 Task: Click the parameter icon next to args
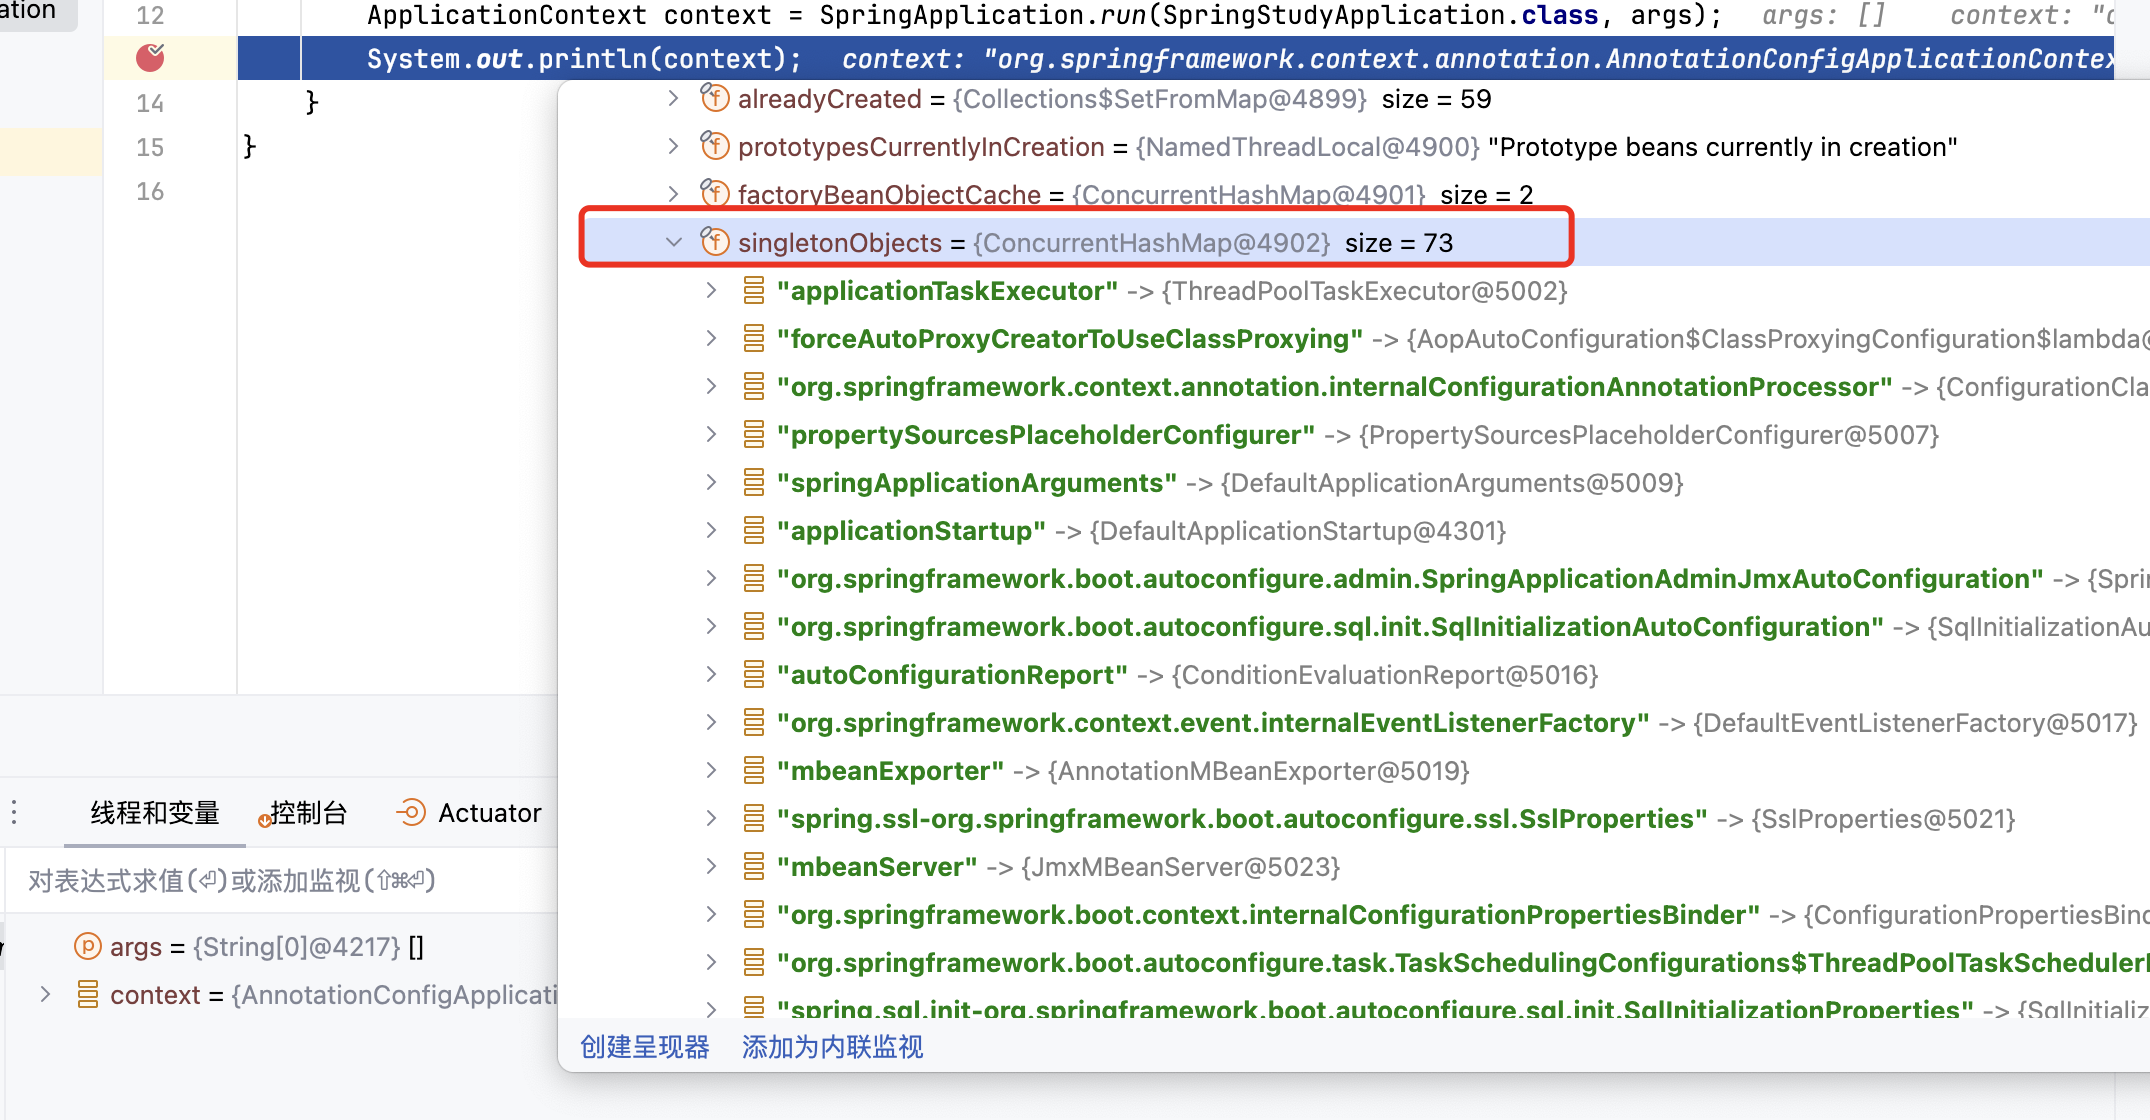click(x=88, y=946)
